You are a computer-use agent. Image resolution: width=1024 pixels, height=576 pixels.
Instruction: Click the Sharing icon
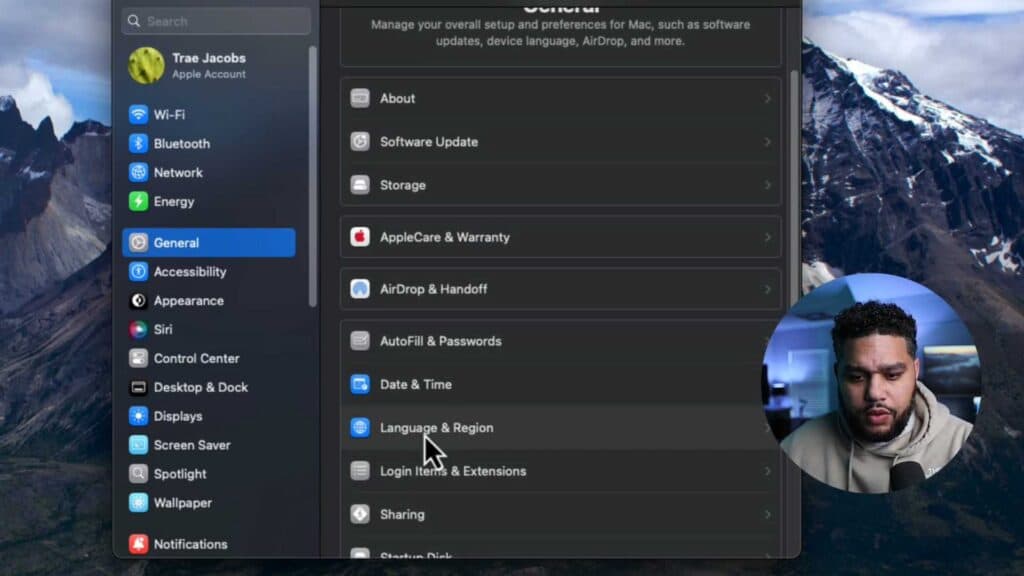[360, 514]
